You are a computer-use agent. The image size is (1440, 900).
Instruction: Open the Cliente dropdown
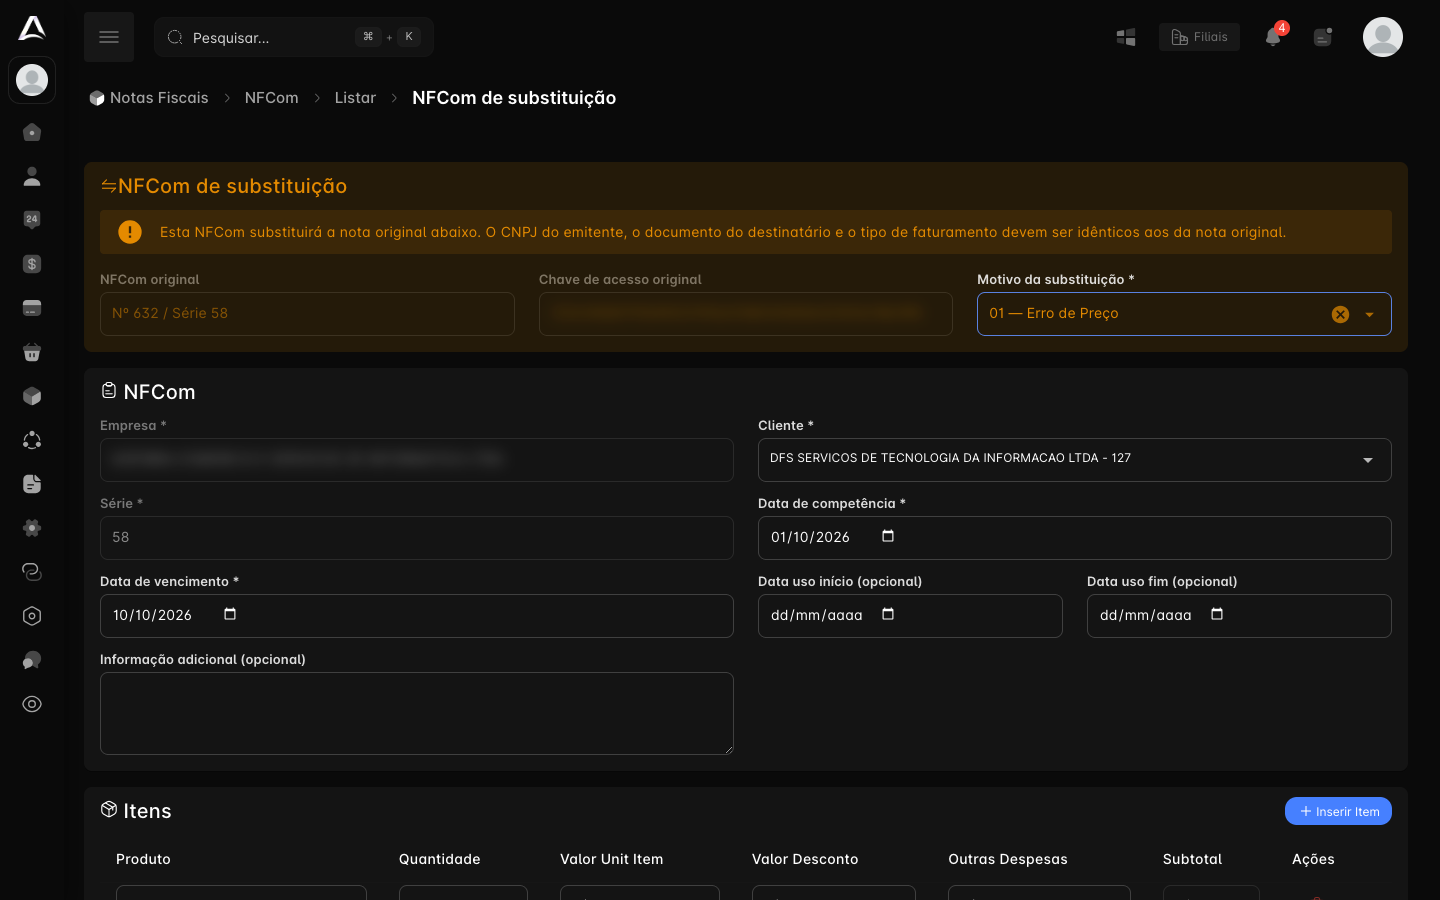click(x=1075, y=460)
